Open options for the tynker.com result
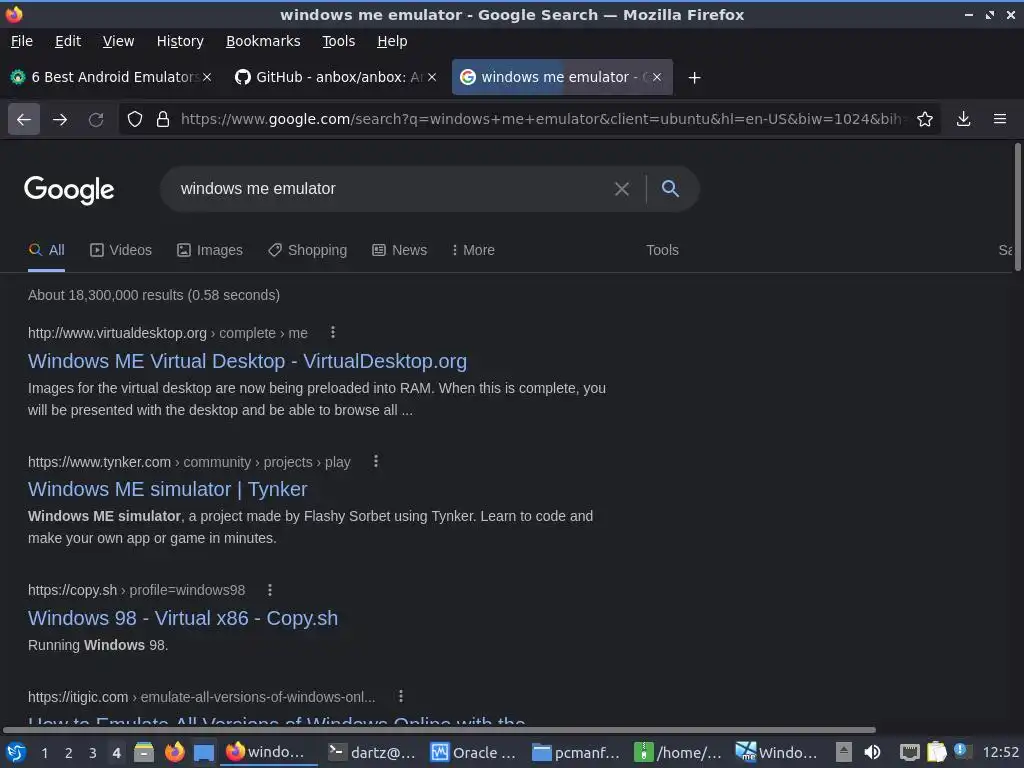The height and width of the screenshot is (768, 1024). coord(376,462)
